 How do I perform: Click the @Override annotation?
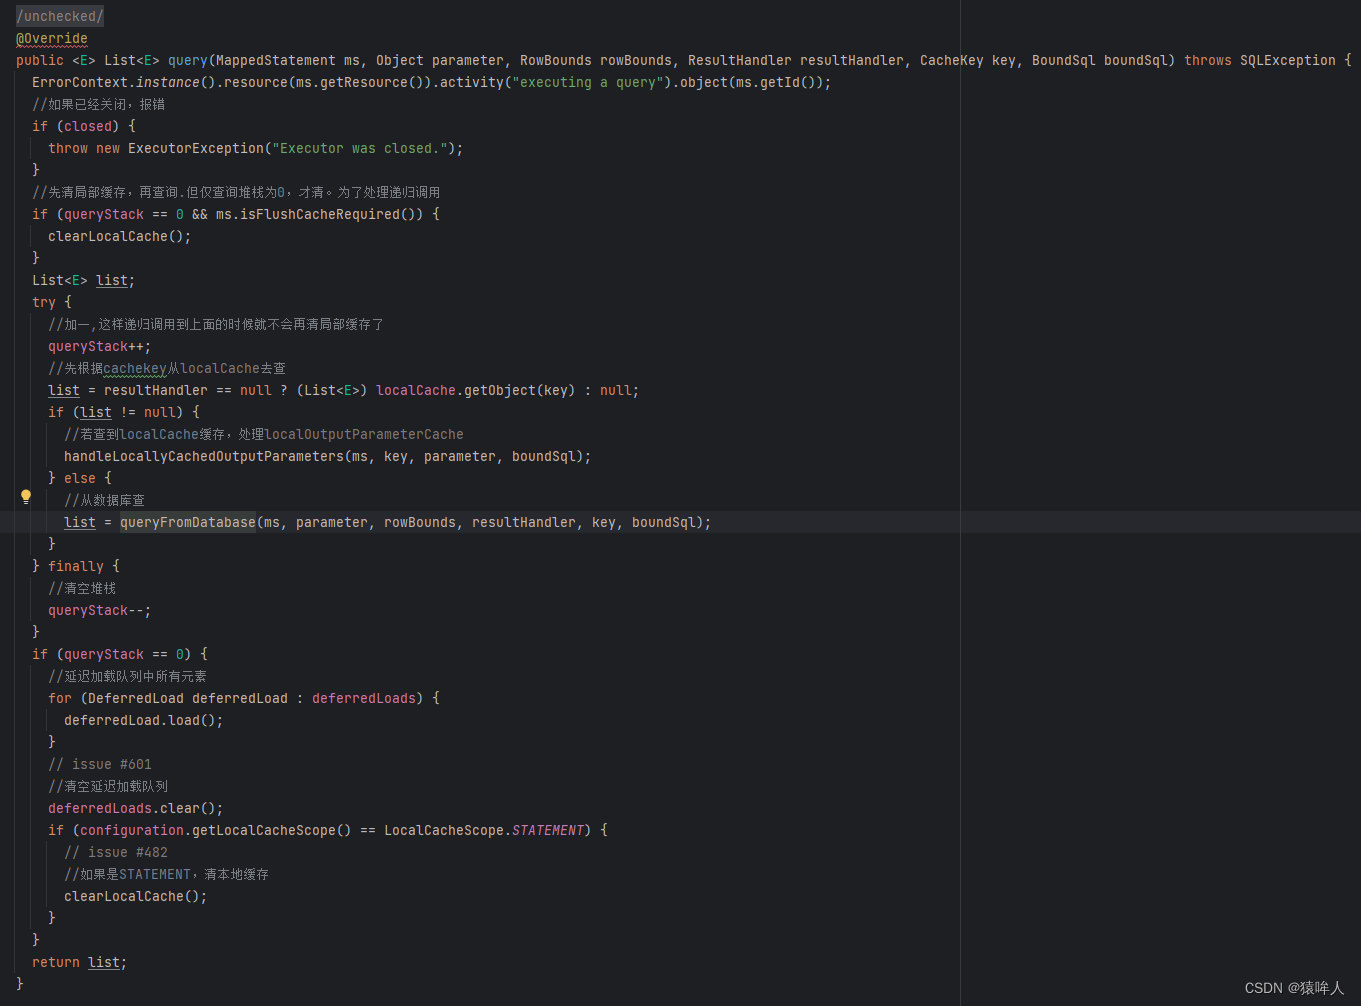tap(52, 38)
